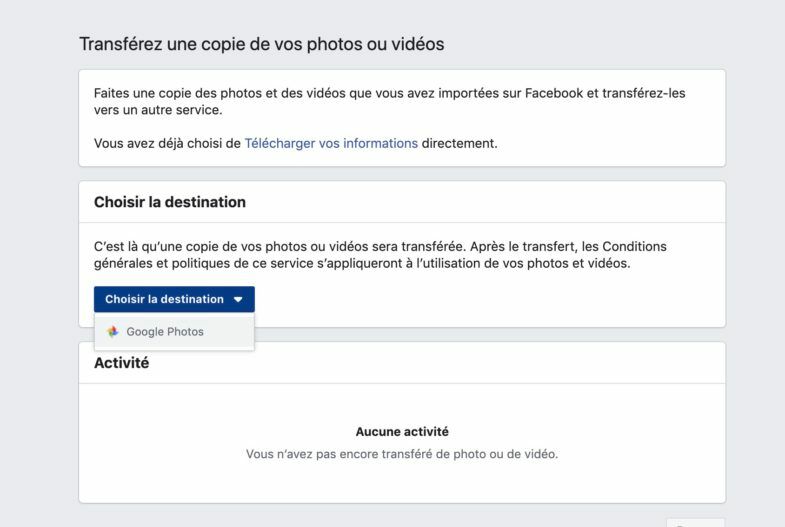The width and height of the screenshot is (785, 527).
Task: Click the Activité section heading
Action: pyautogui.click(x=122, y=363)
